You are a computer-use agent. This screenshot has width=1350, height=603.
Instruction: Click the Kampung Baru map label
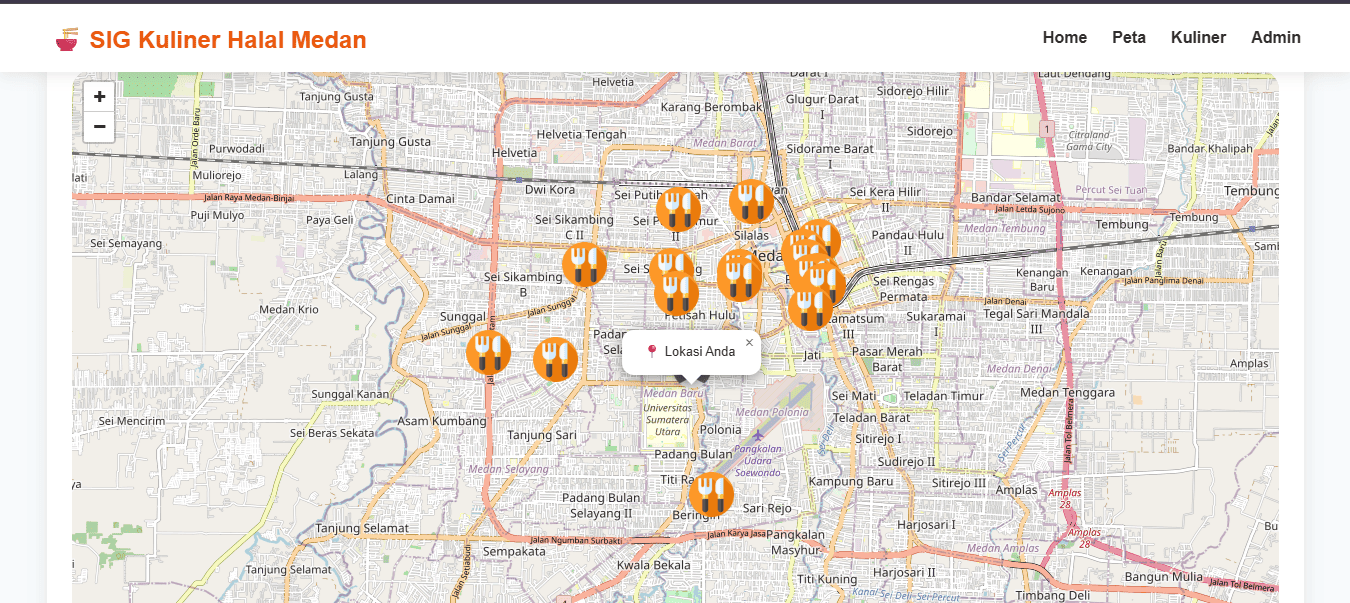coord(851,481)
